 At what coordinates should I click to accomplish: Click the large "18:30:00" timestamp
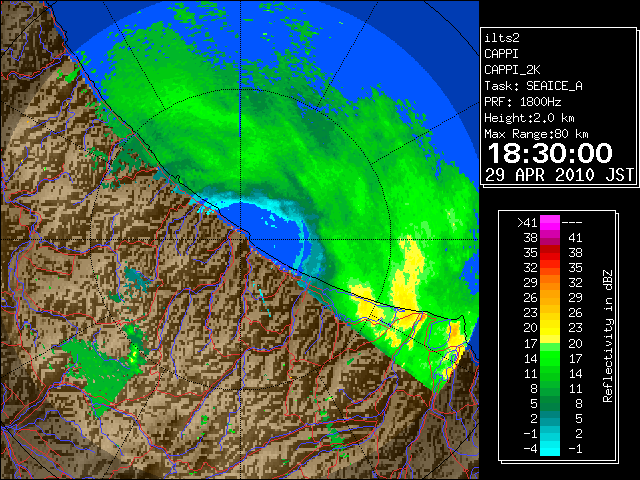point(550,153)
